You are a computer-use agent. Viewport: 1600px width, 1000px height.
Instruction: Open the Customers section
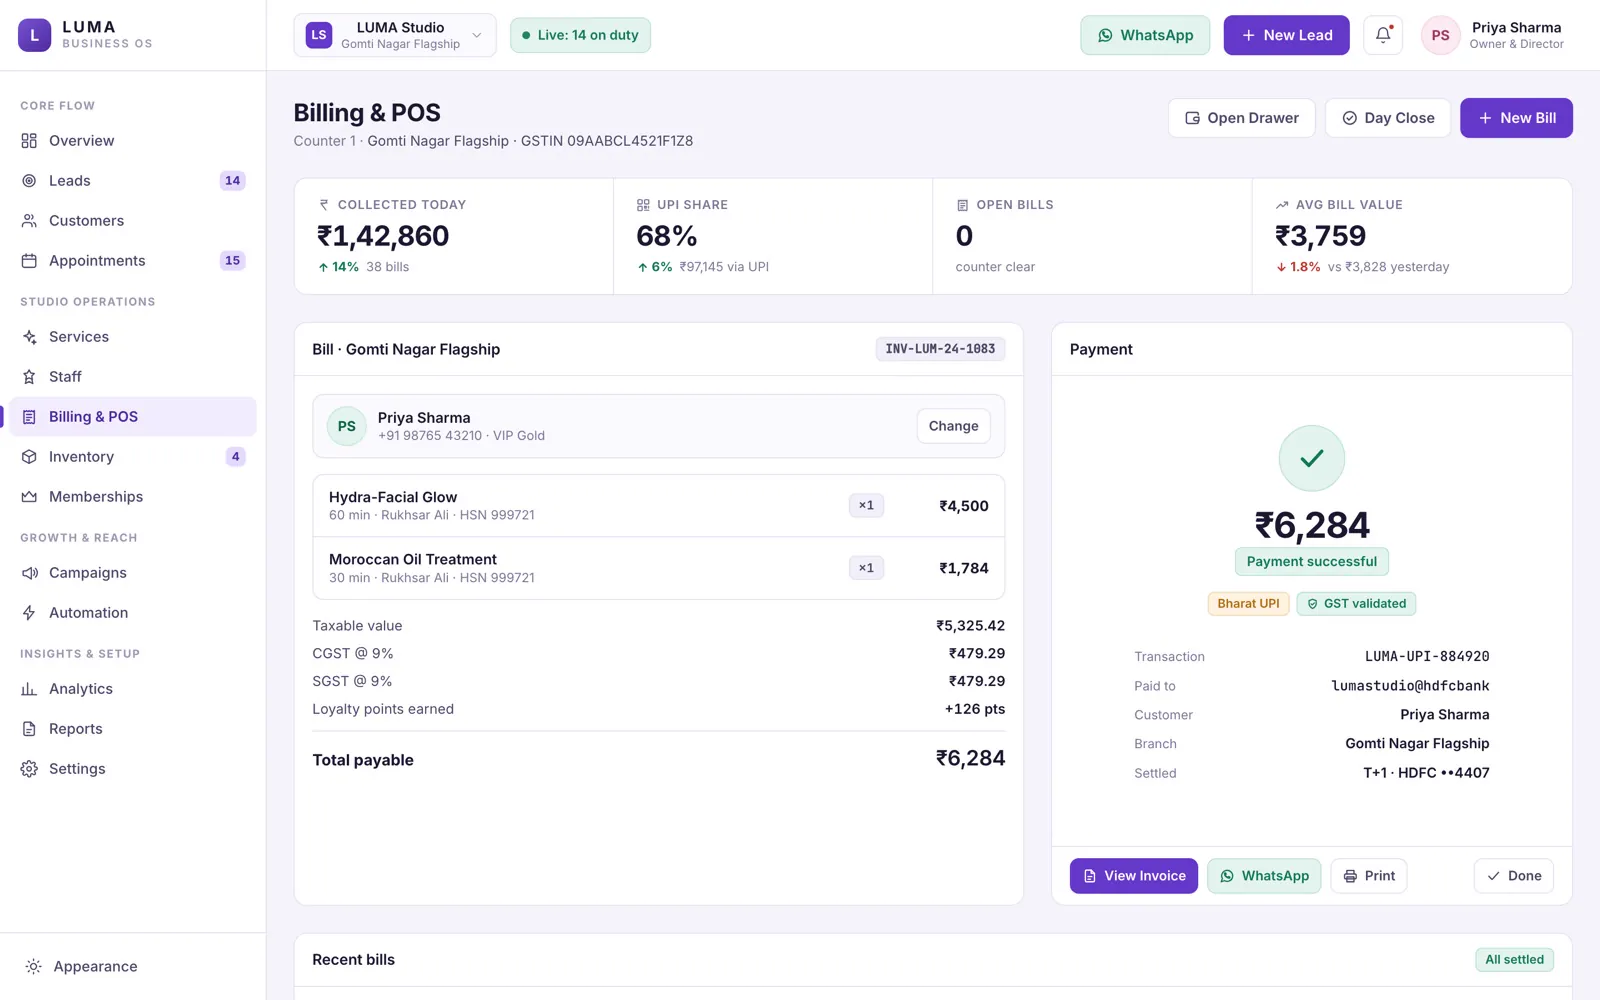(x=133, y=221)
